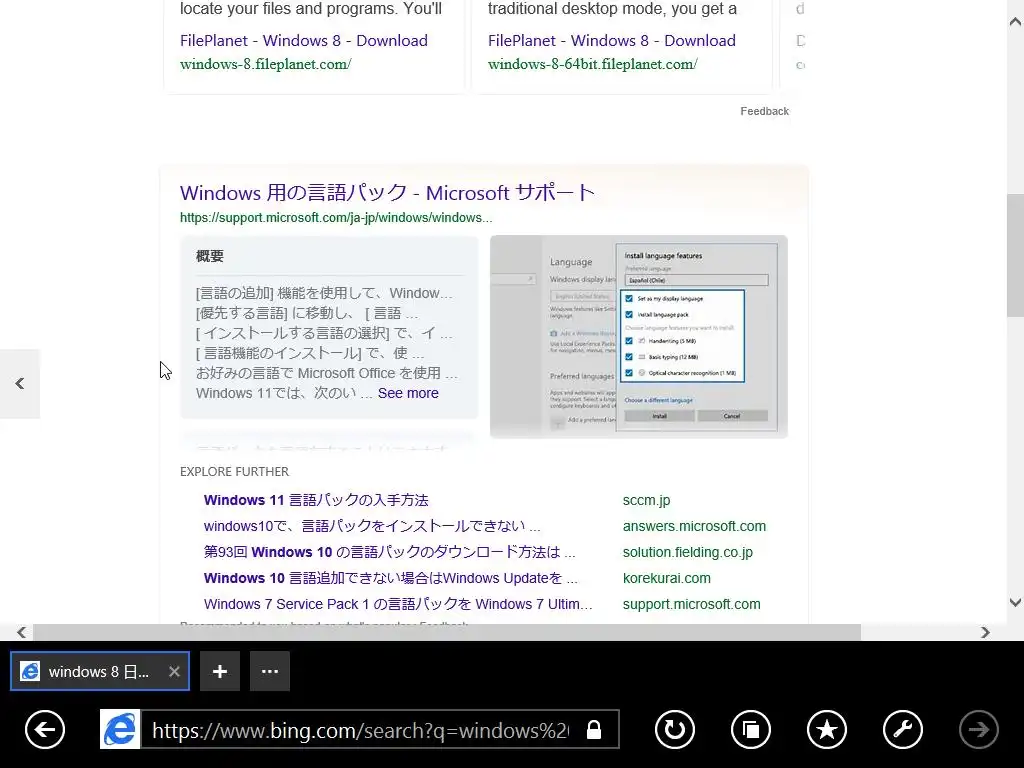Click left edge back-swipe chevron

[20, 383]
